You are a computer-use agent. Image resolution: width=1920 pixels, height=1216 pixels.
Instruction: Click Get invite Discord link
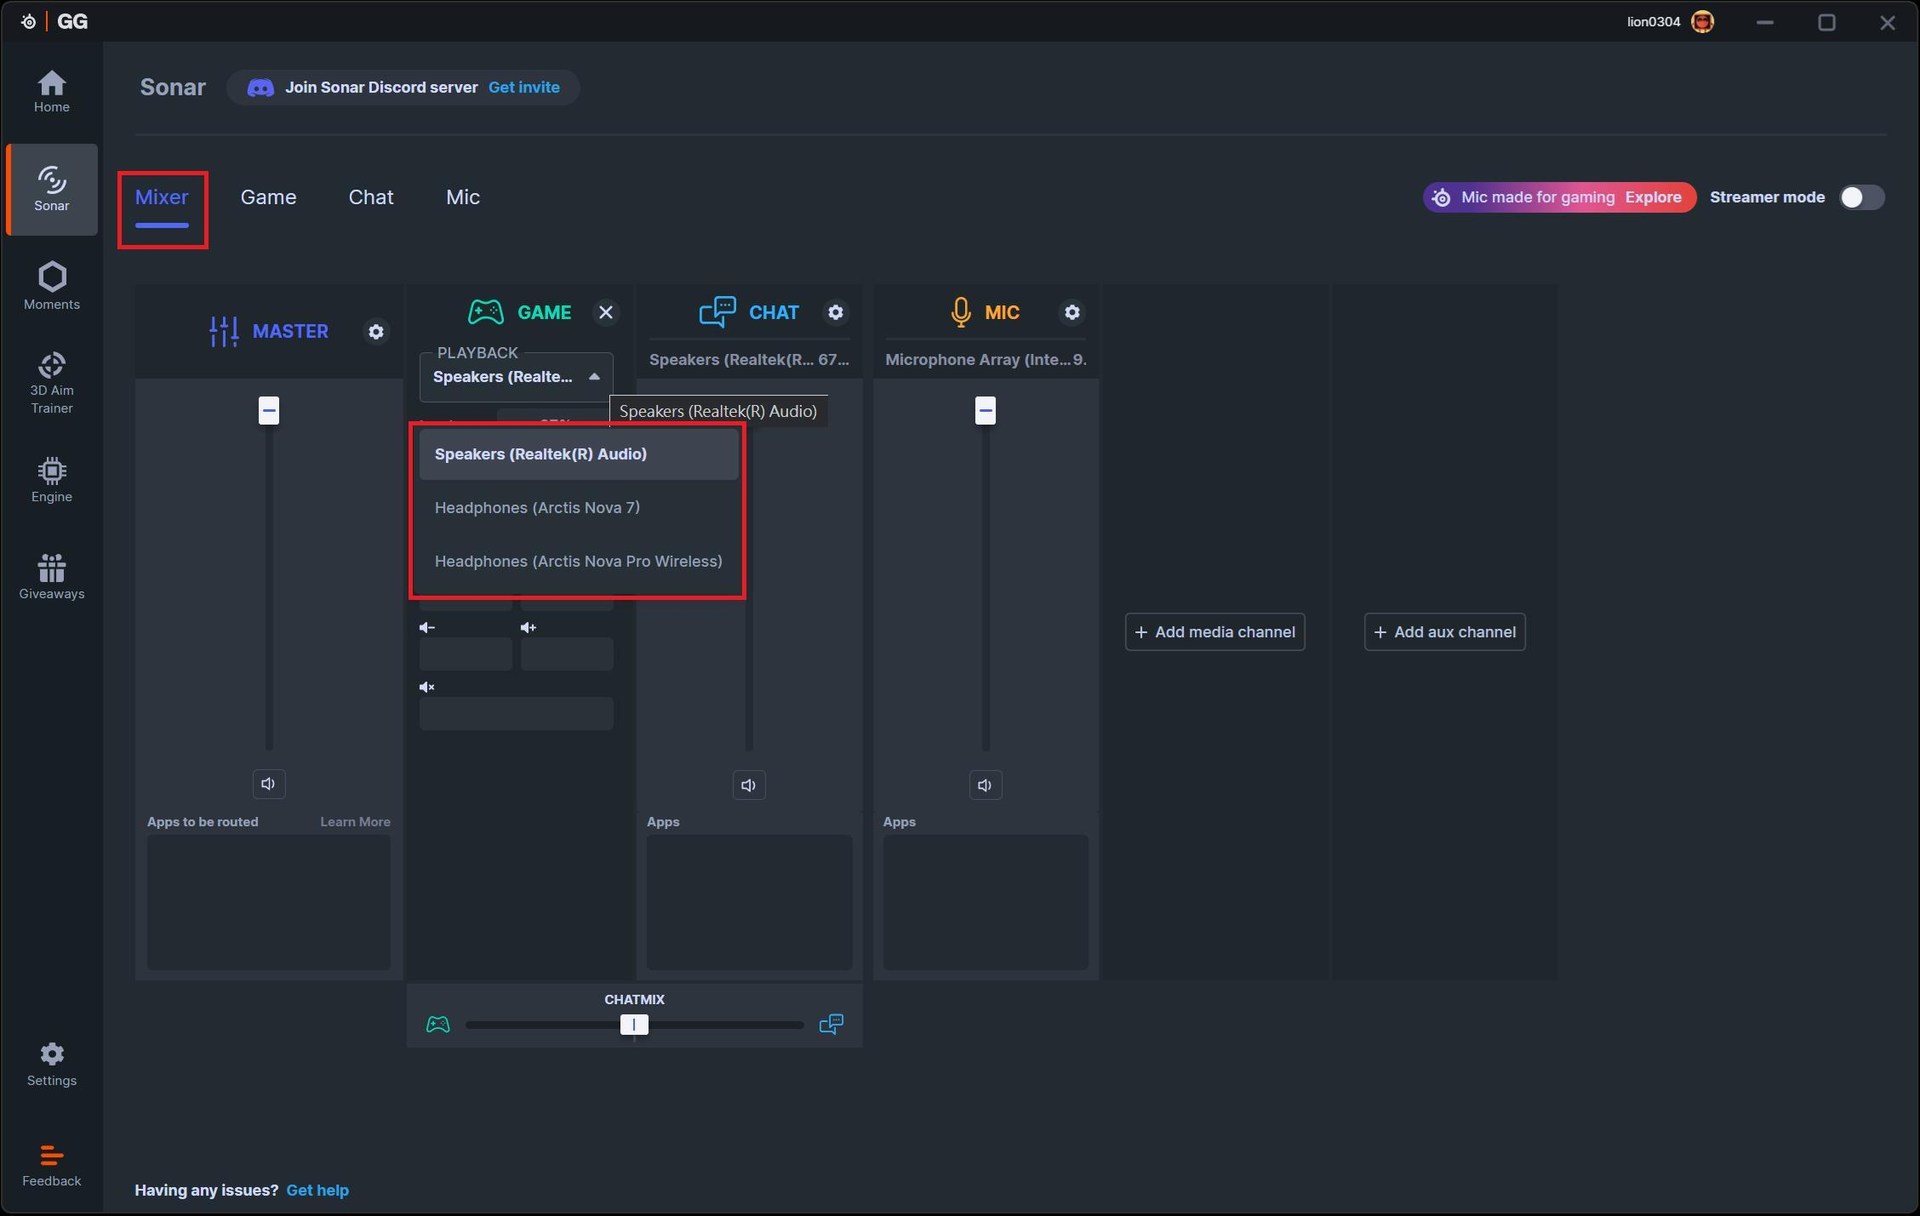[524, 88]
